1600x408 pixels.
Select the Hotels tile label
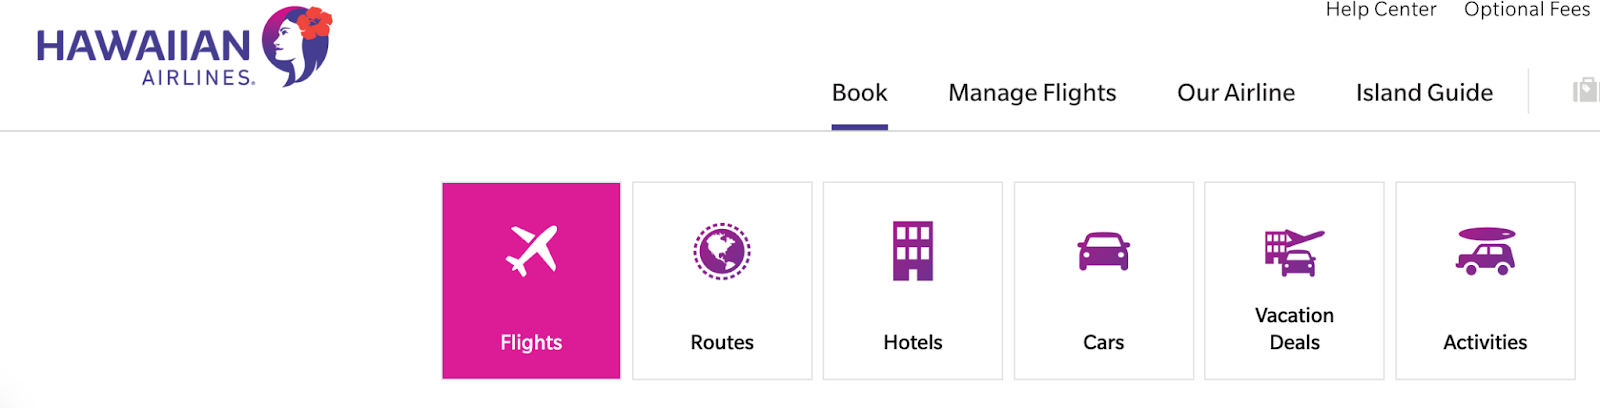tap(913, 343)
